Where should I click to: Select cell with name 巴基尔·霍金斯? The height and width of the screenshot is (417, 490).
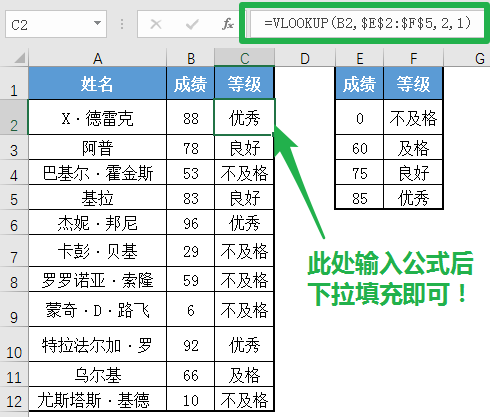click(x=97, y=172)
